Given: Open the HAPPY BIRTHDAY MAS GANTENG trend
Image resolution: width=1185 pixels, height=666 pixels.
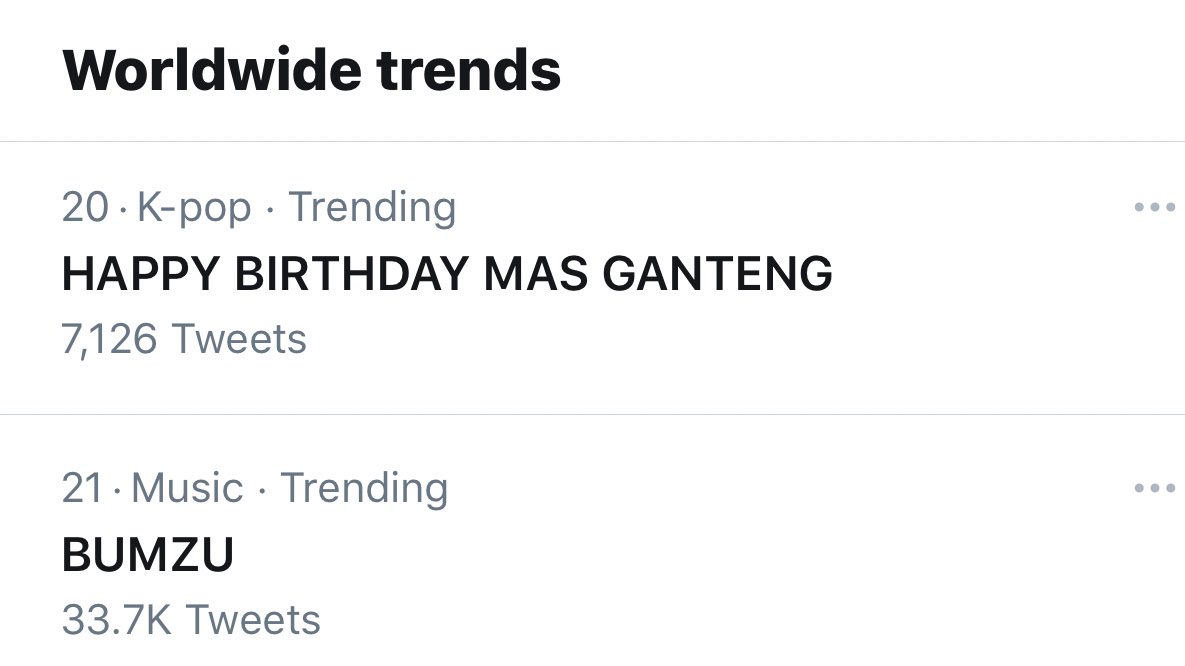Looking at the screenshot, I should 446,273.
